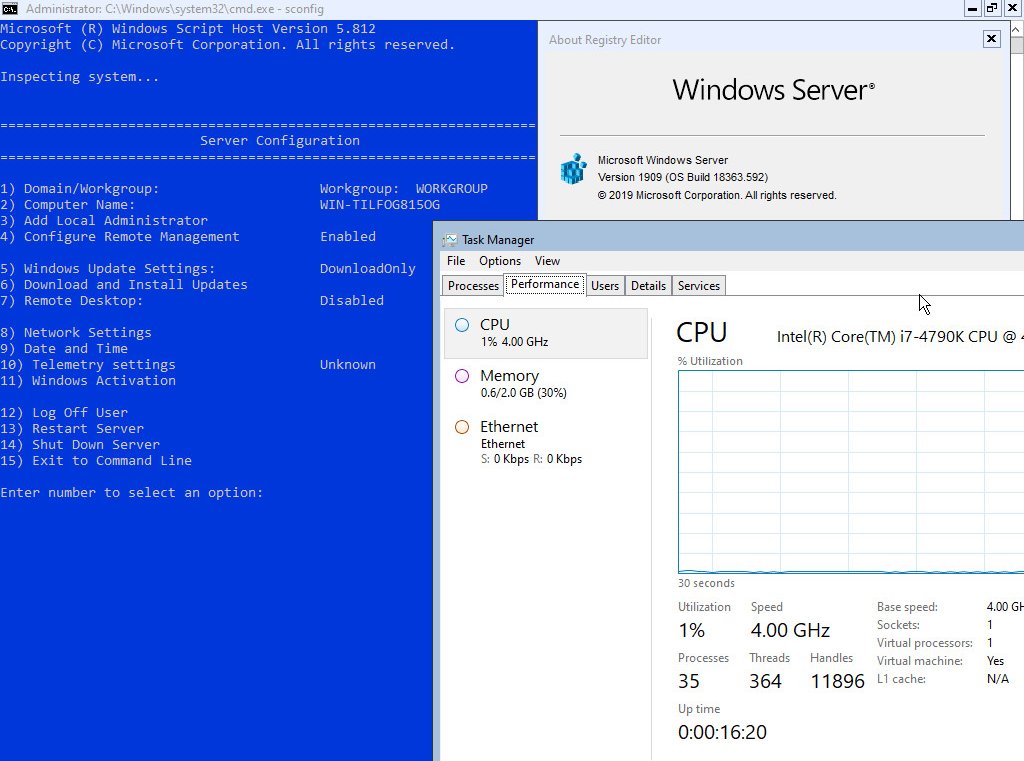This screenshot has height=761, width=1024.
Task: Select the Ethernet sidebar entry
Action: coord(546,442)
